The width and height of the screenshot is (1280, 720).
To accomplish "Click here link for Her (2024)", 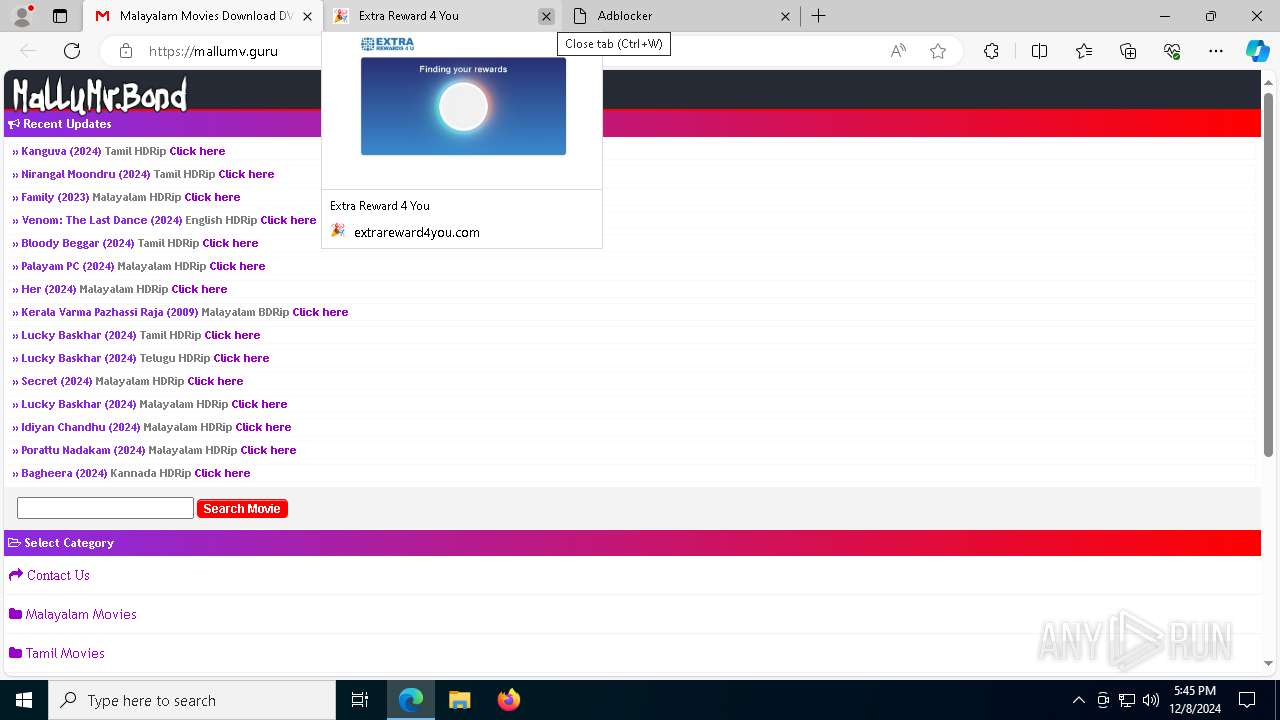I will pos(199,289).
